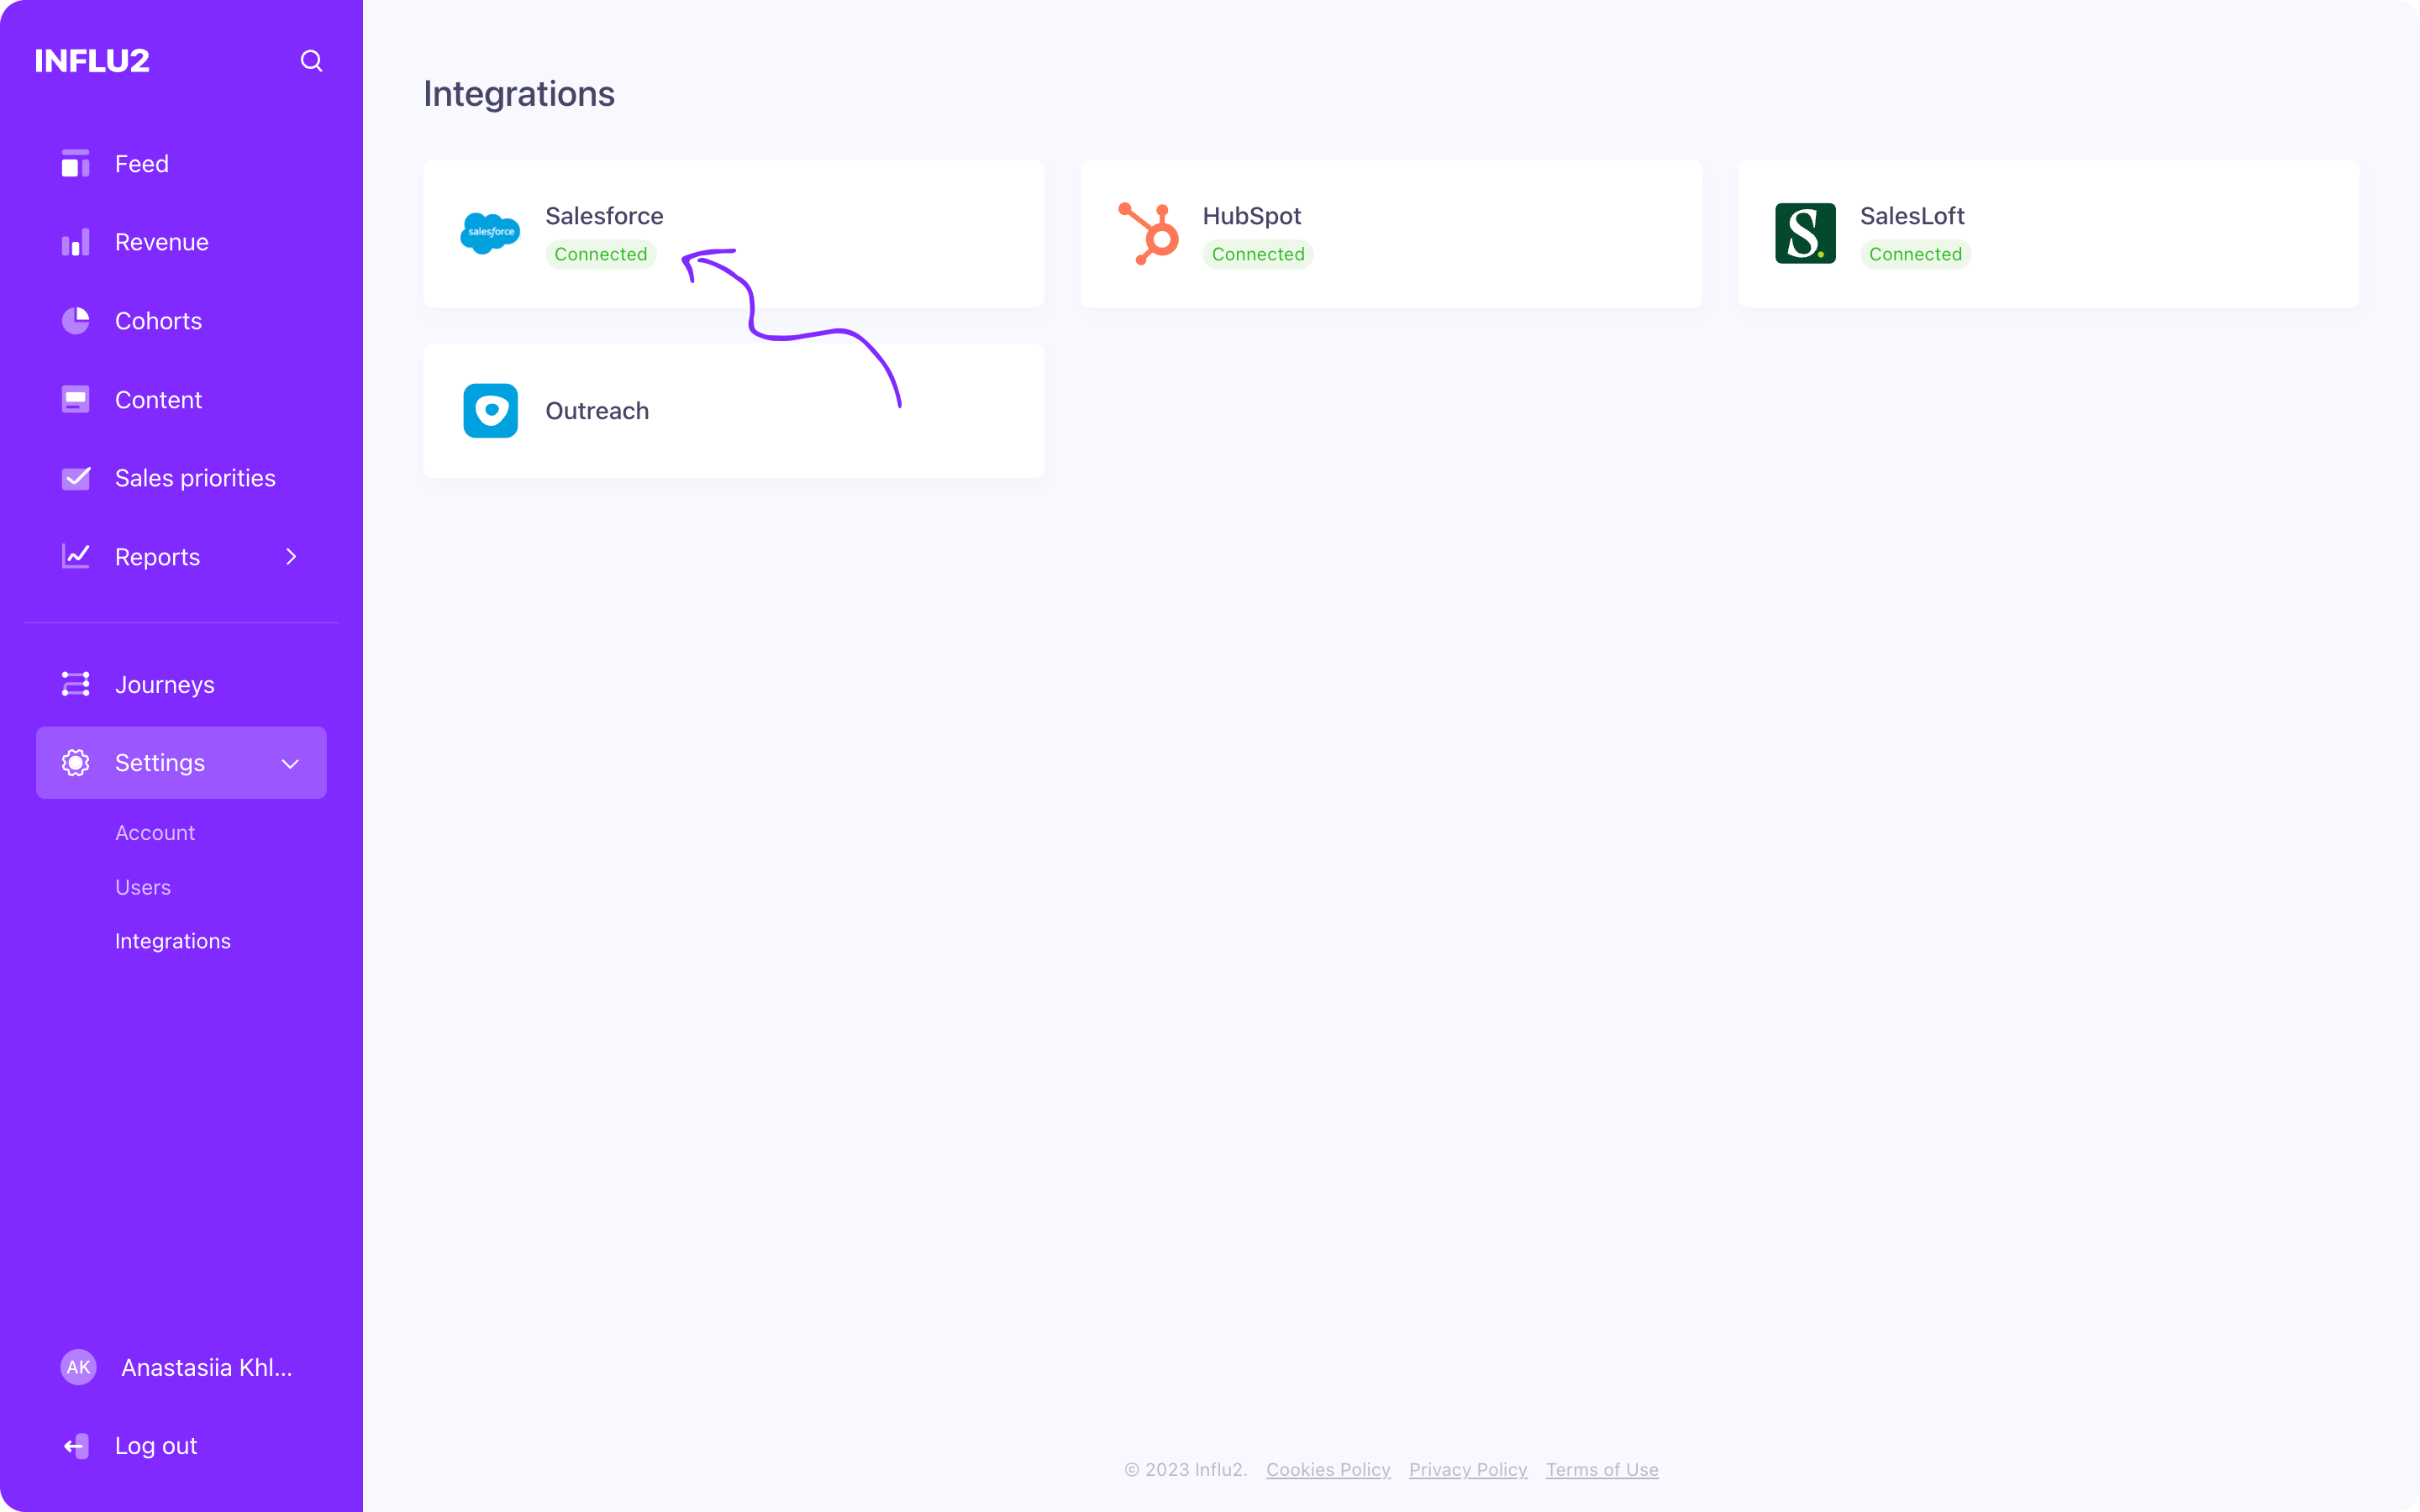This screenshot has width=2420, height=1512.
Task: Click the Terms of Use link
Action: [x=1602, y=1470]
